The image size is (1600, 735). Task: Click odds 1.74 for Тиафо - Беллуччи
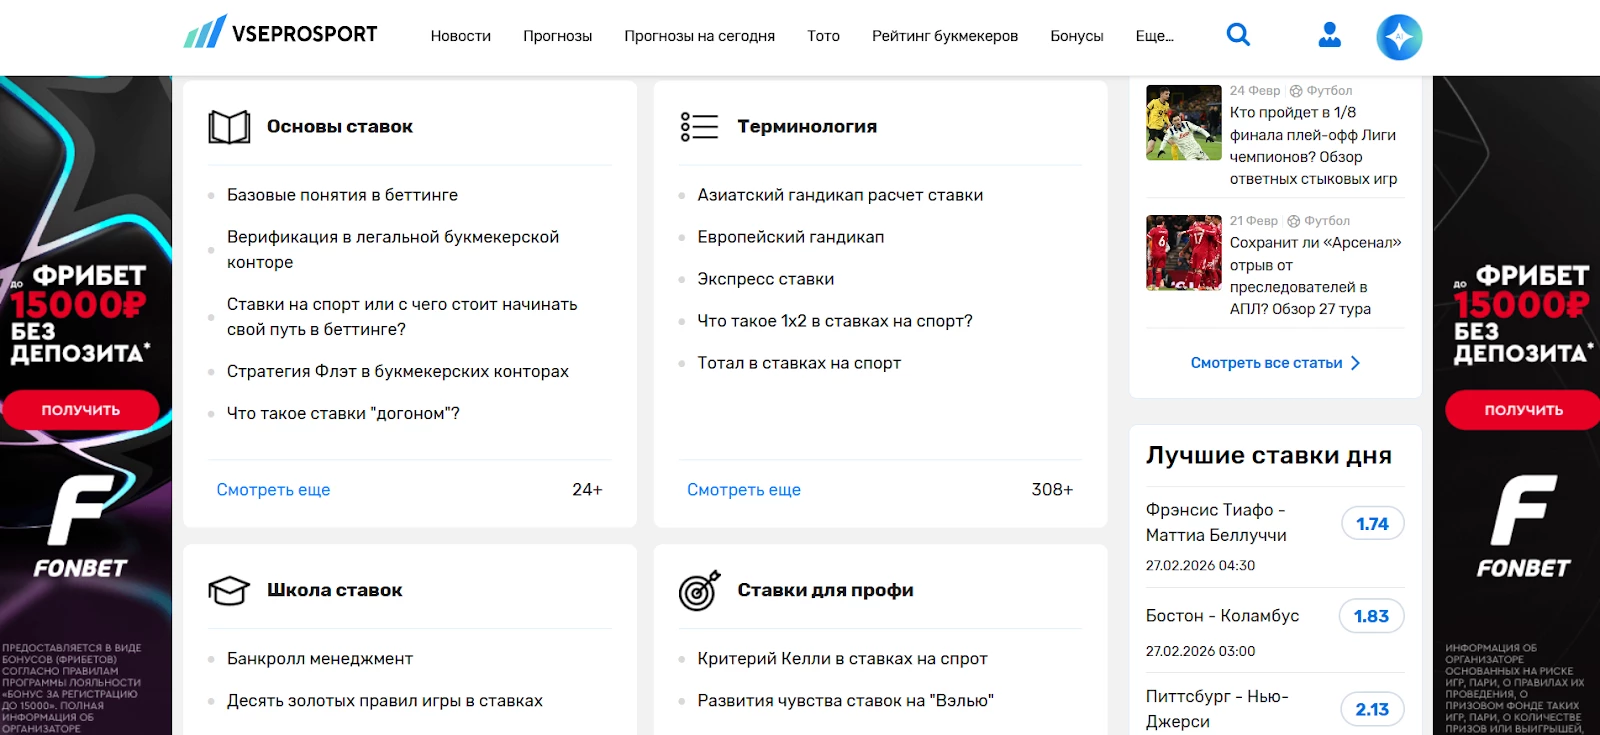point(1372,524)
